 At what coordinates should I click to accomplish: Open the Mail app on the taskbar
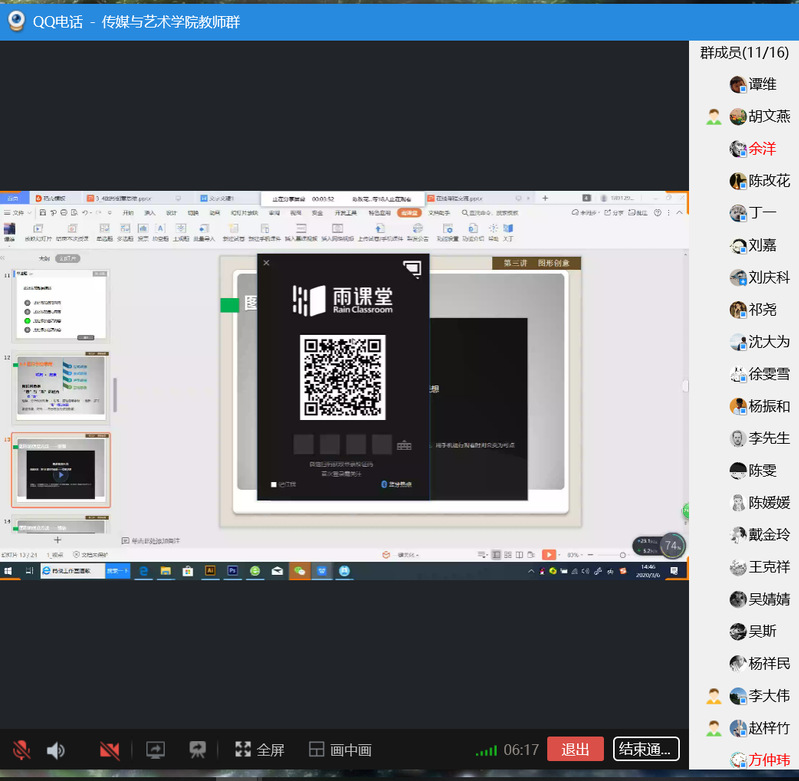click(277, 571)
